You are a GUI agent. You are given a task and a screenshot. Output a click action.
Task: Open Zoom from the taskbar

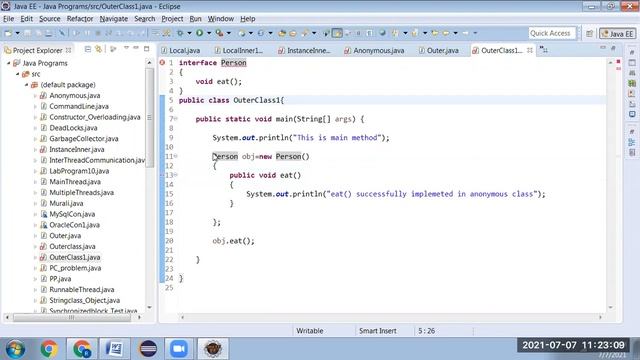coord(179,349)
